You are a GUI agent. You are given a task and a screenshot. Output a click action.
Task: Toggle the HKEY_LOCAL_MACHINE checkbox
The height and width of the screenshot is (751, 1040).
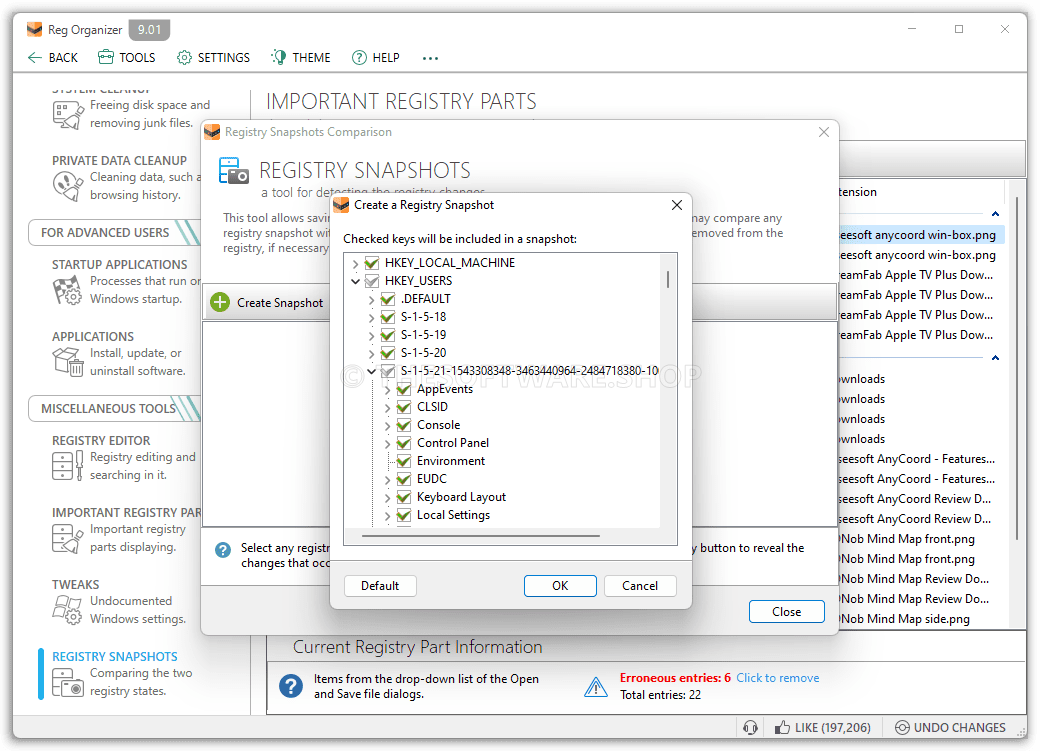point(371,263)
